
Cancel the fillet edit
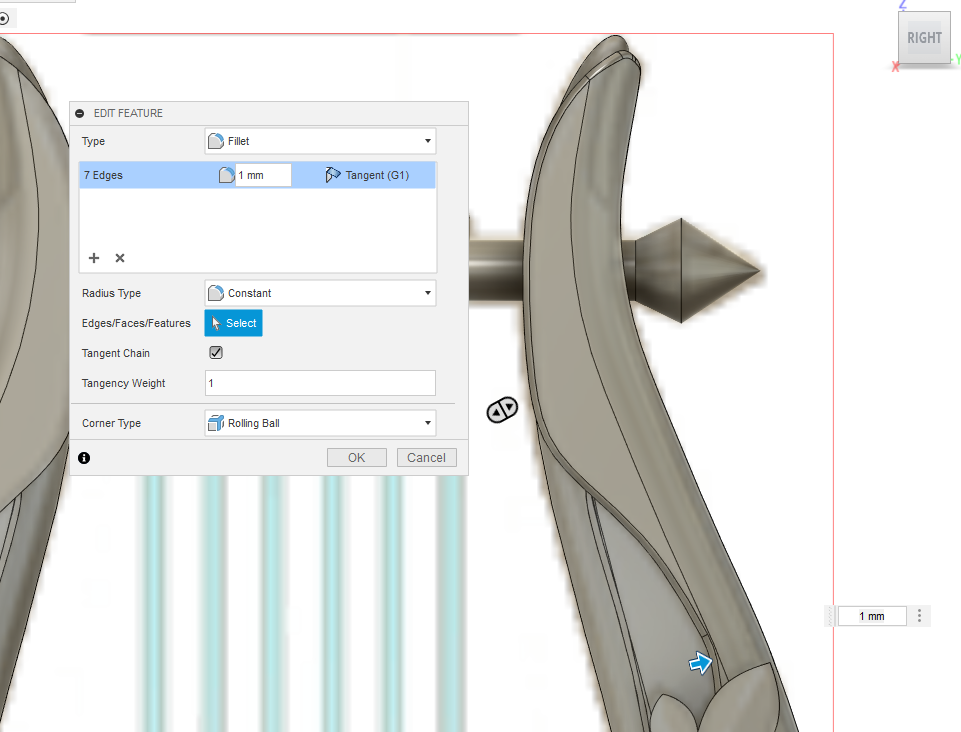click(427, 457)
